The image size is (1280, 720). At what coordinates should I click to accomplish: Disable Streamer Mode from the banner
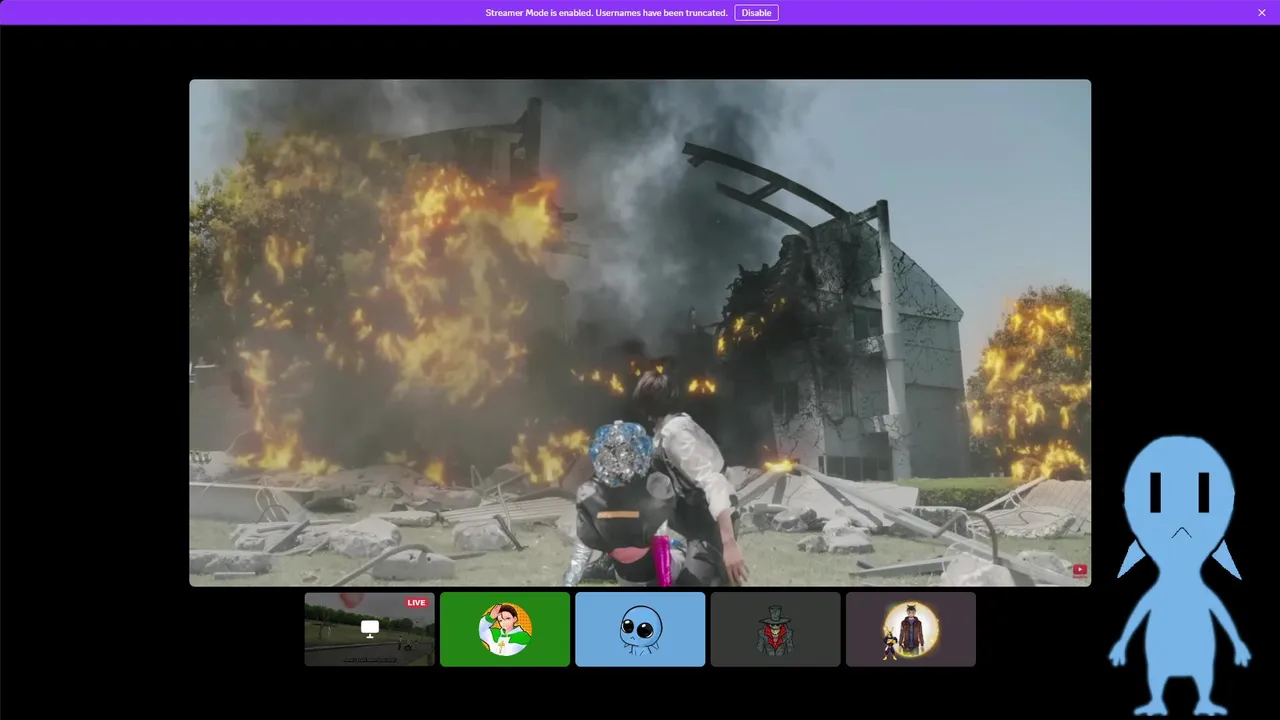pyautogui.click(x=756, y=13)
